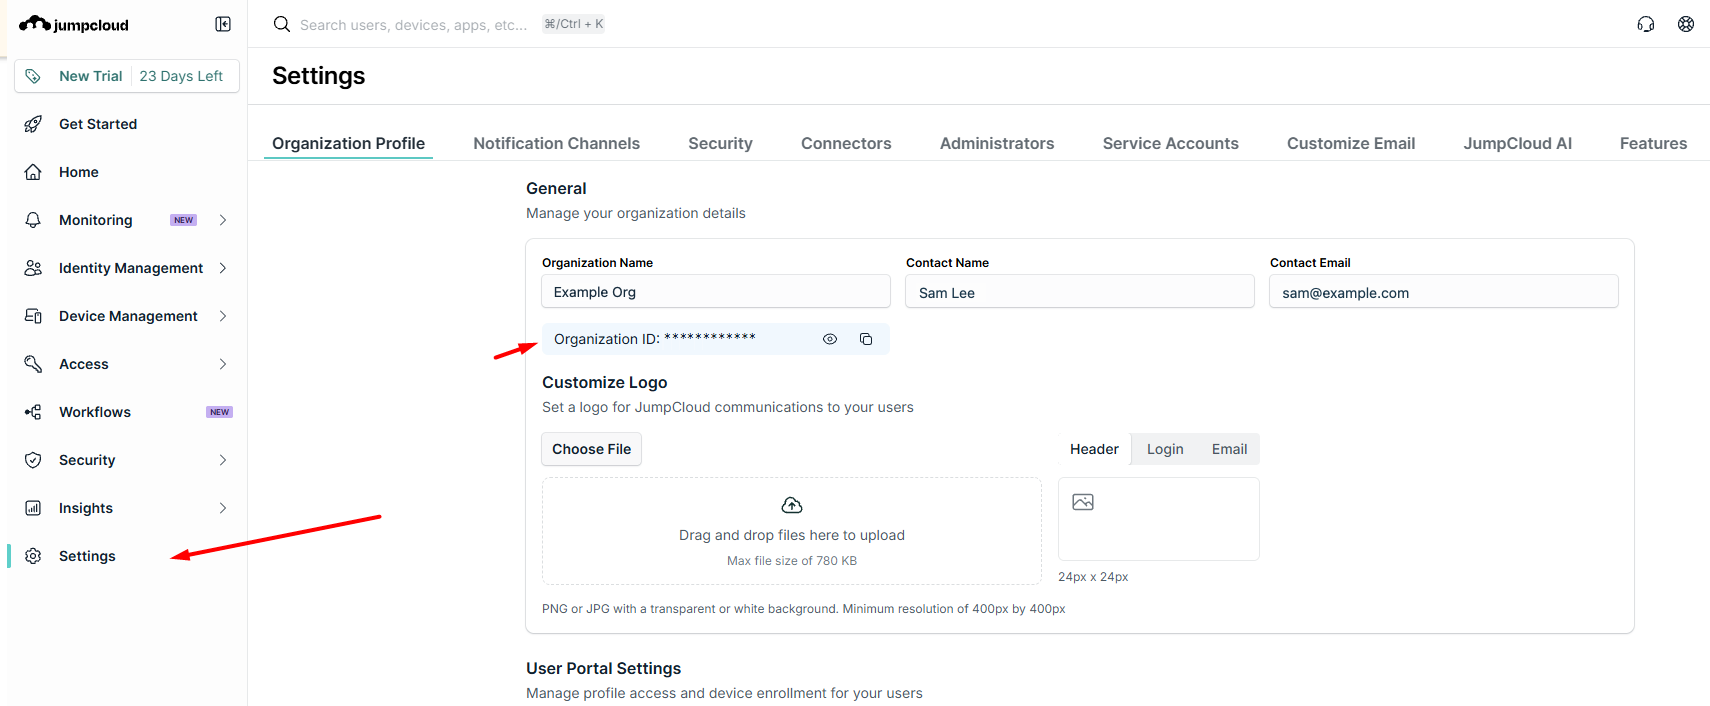The image size is (1710, 706).
Task: Select the Login logo option
Action: [x=1165, y=449]
